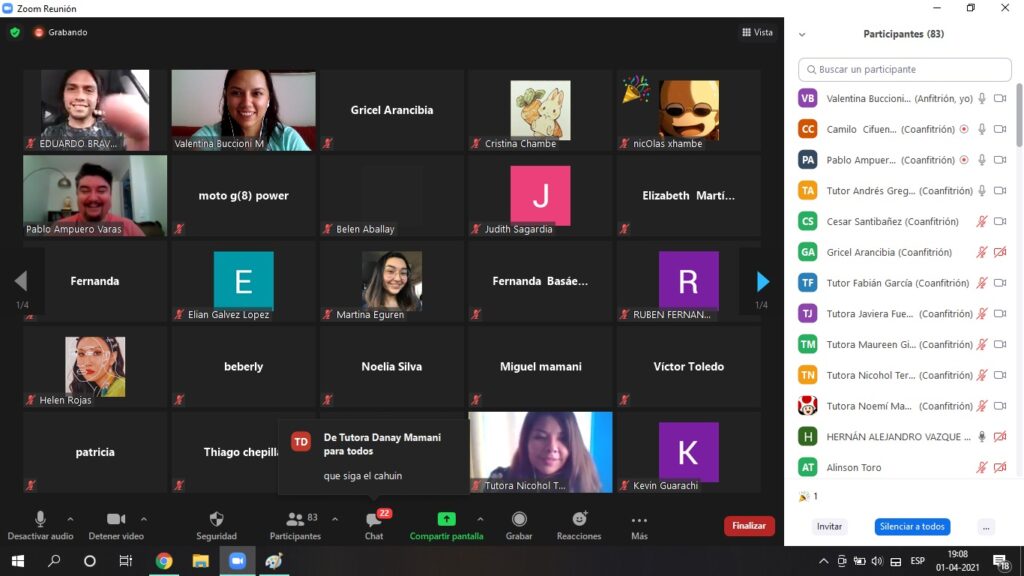Click the Grabar recording icon
Image resolution: width=1024 pixels, height=576 pixels.
(x=519, y=520)
